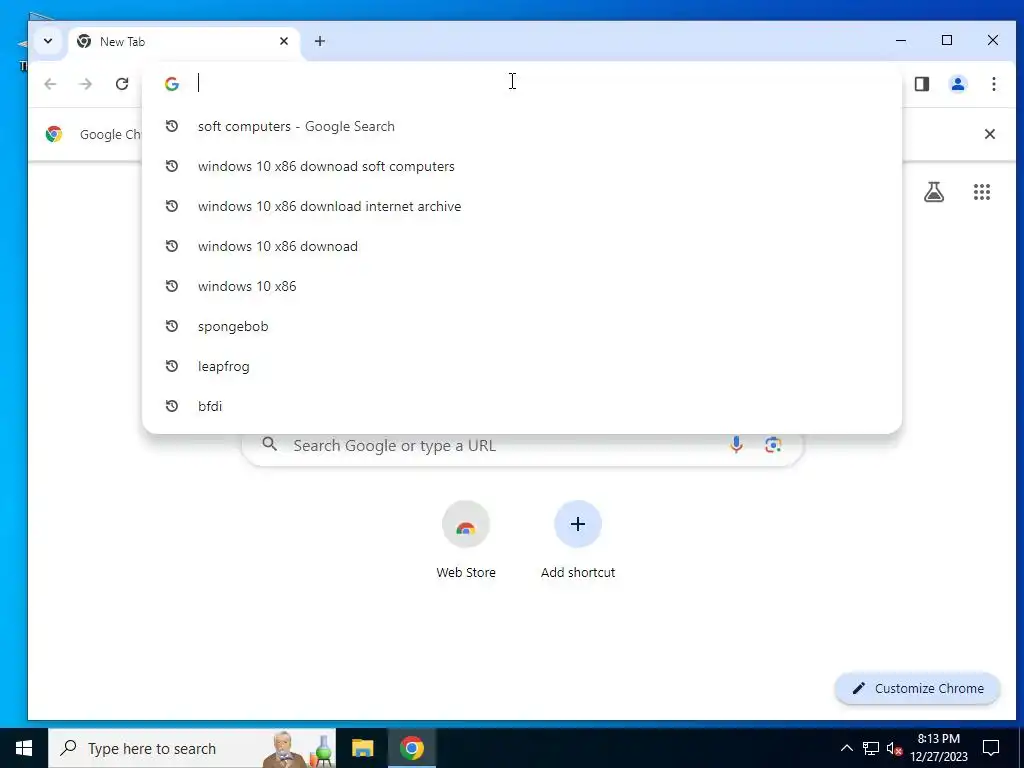Open the network tray icon
Image resolution: width=1024 pixels, height=768 pixels.
[871, 748]
